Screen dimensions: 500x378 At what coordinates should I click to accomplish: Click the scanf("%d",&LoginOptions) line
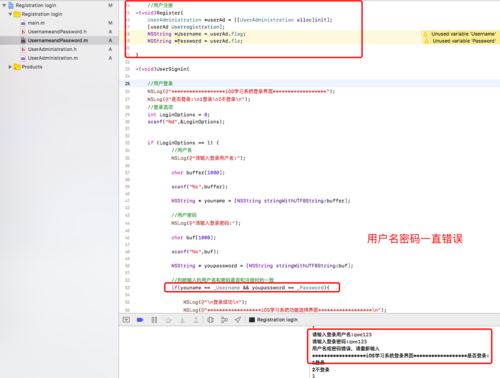click(x=186, y=122)
